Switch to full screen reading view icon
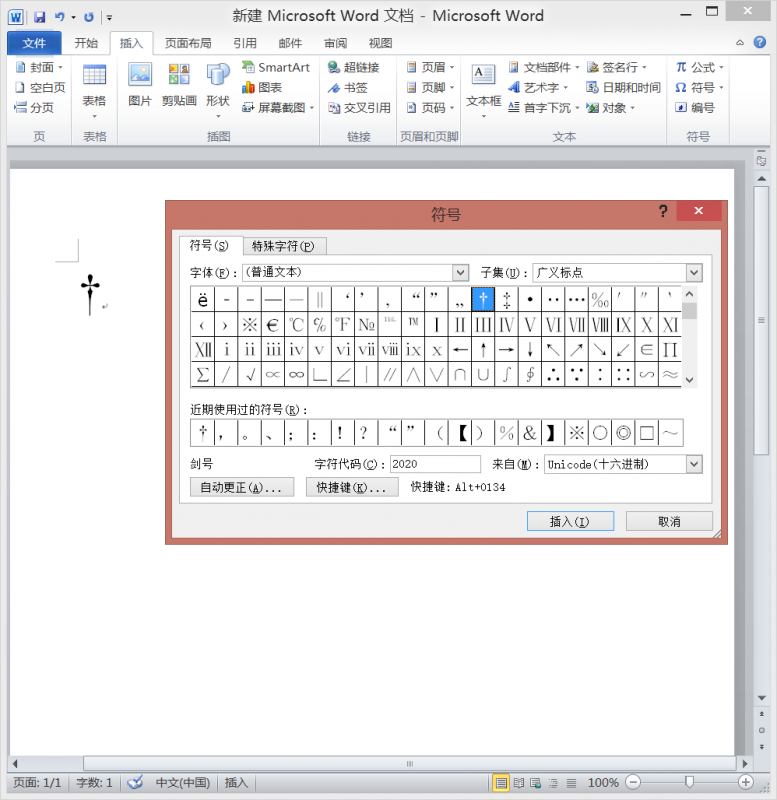This screenshot has height=800, width=777. coord(519,783)
